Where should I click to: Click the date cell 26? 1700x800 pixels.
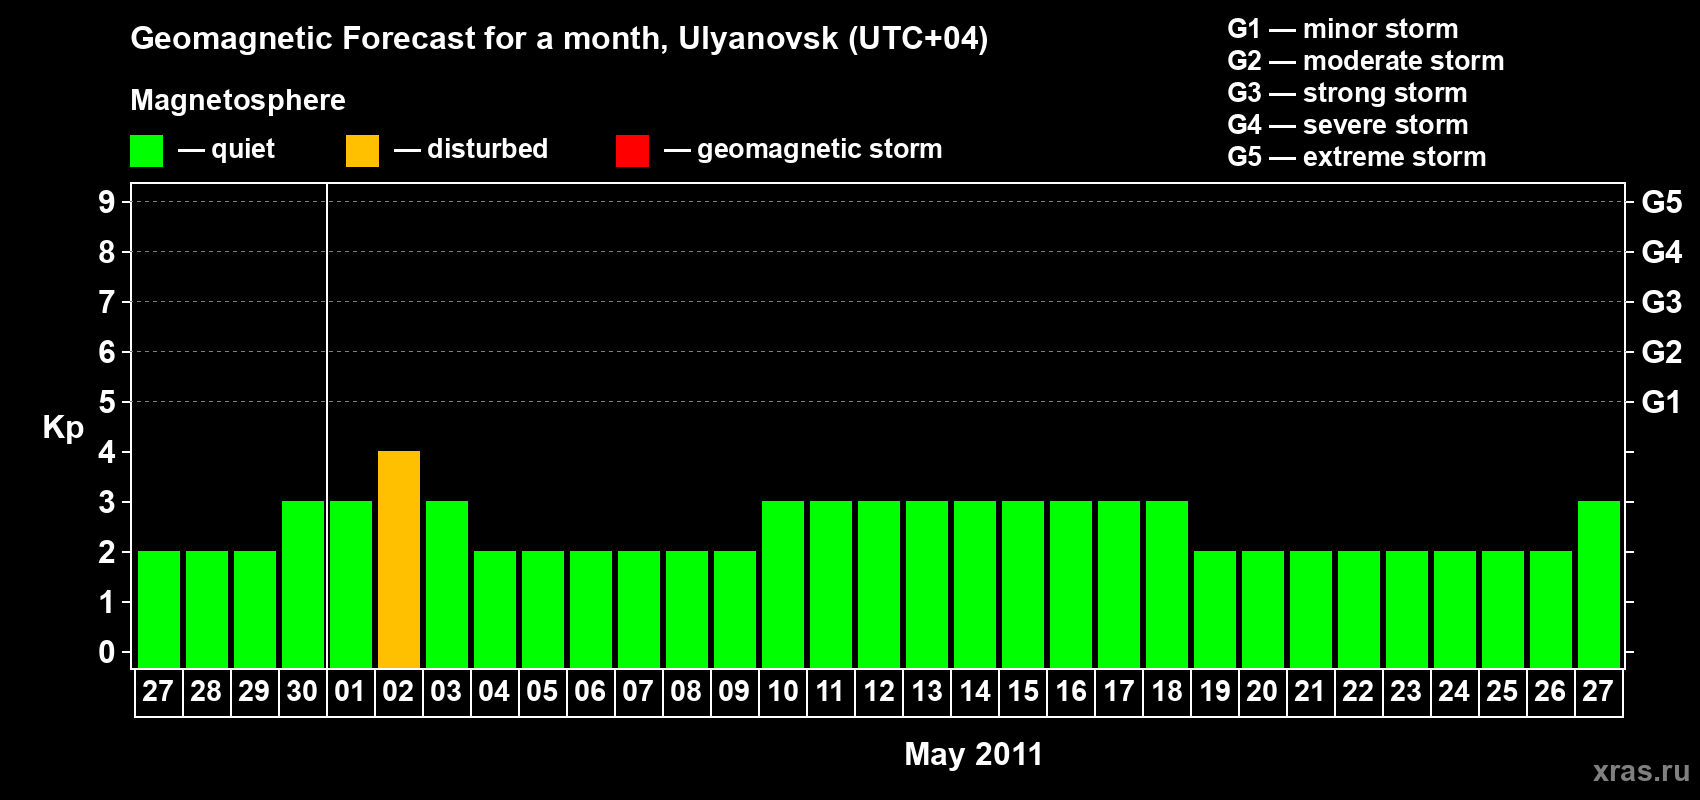coord(1551,692)
